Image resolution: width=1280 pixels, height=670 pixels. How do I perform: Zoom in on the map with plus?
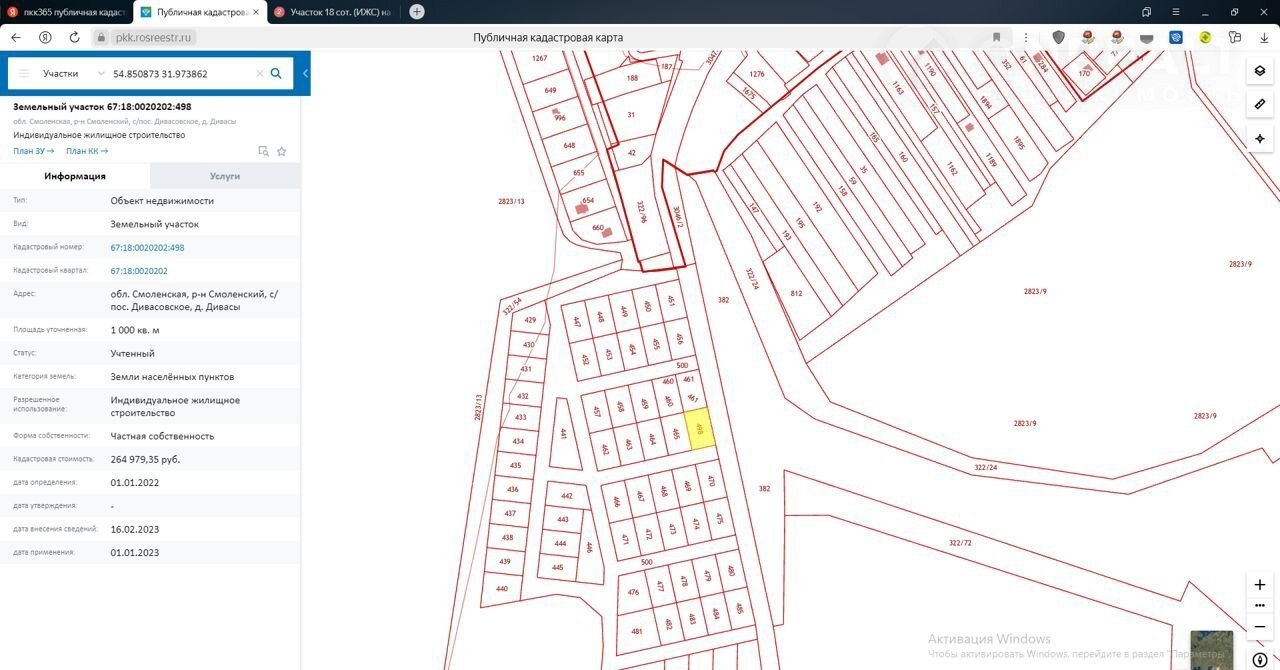pyautogui.click(x=1260, y=584)
